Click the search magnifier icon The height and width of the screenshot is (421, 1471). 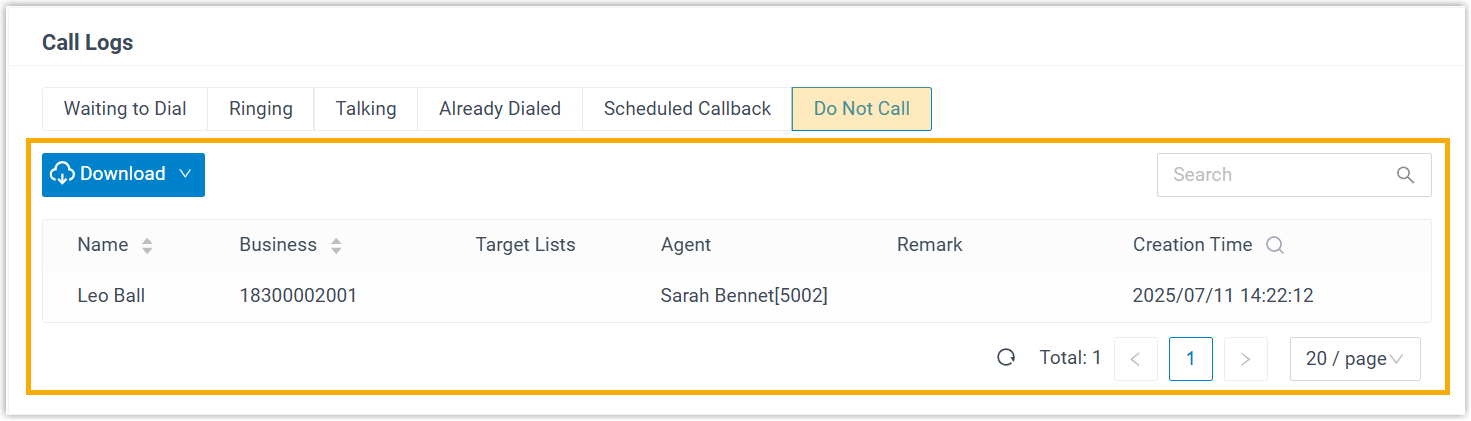point(1405,175)
